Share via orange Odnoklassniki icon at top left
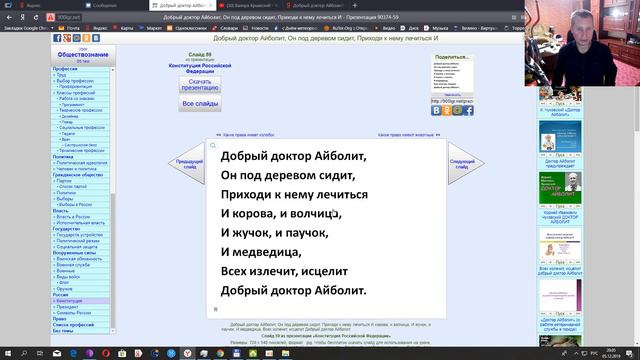 (86, 38)
